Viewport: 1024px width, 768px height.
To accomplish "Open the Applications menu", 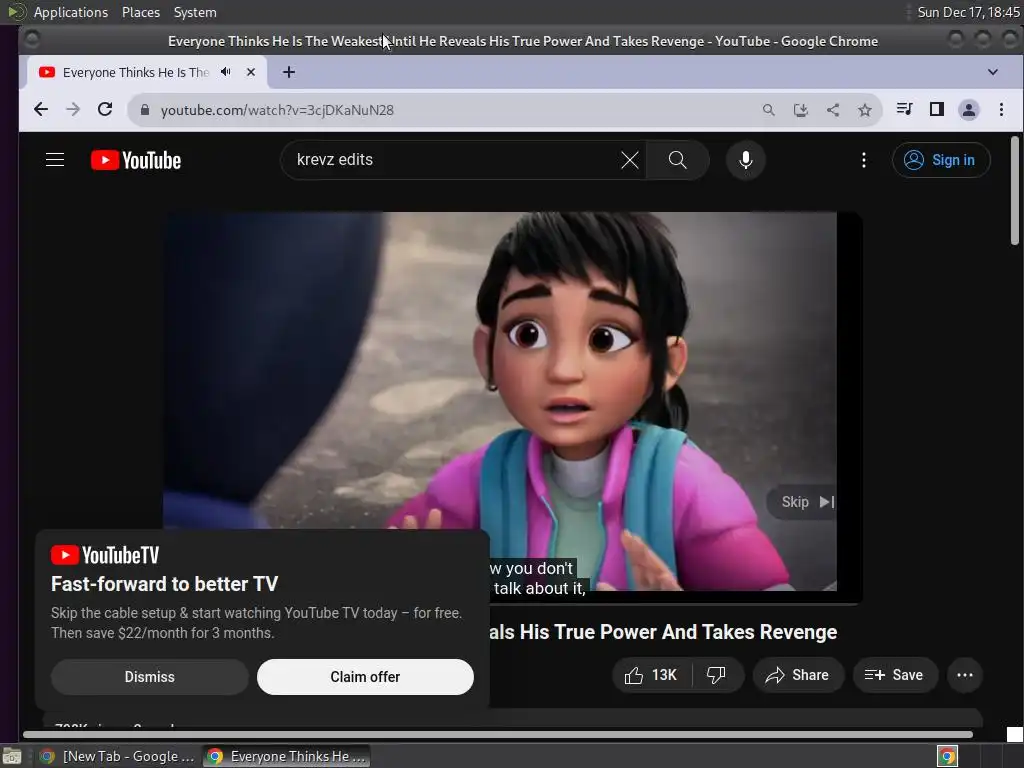I will tap(71, 12).
